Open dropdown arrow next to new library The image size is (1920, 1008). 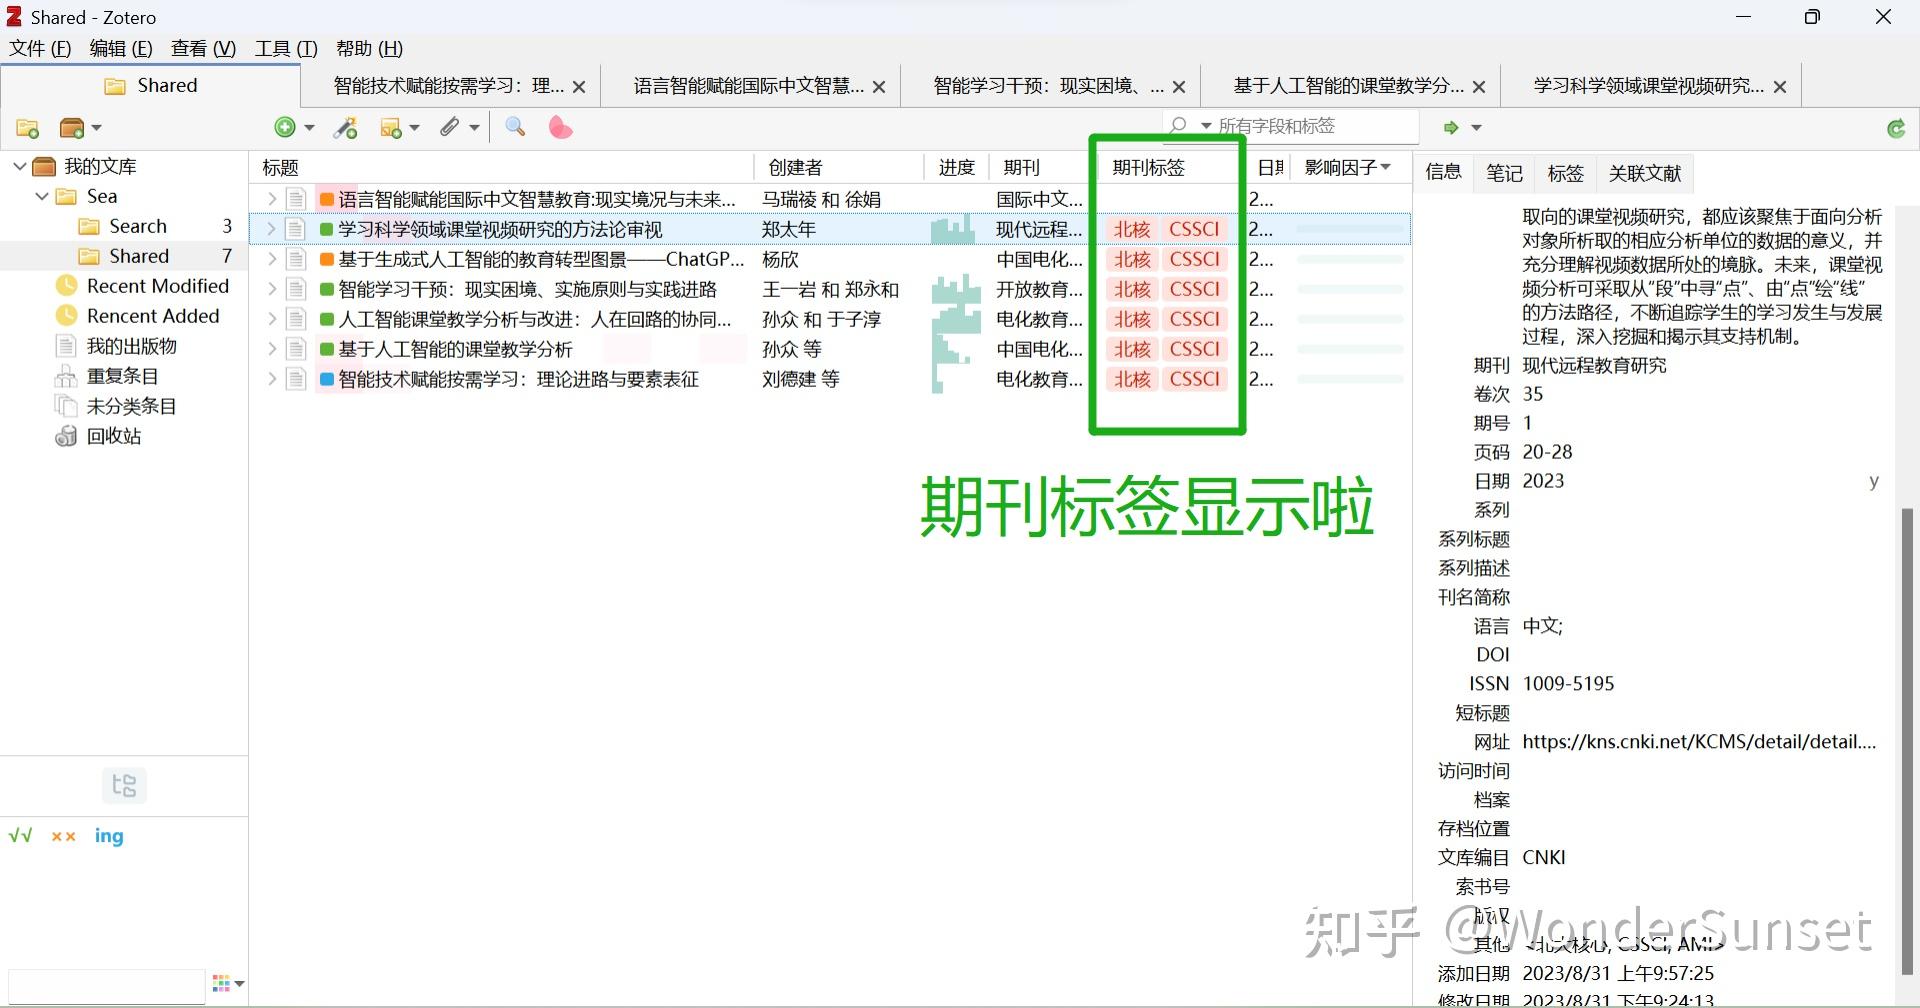[x=97, y=128]
